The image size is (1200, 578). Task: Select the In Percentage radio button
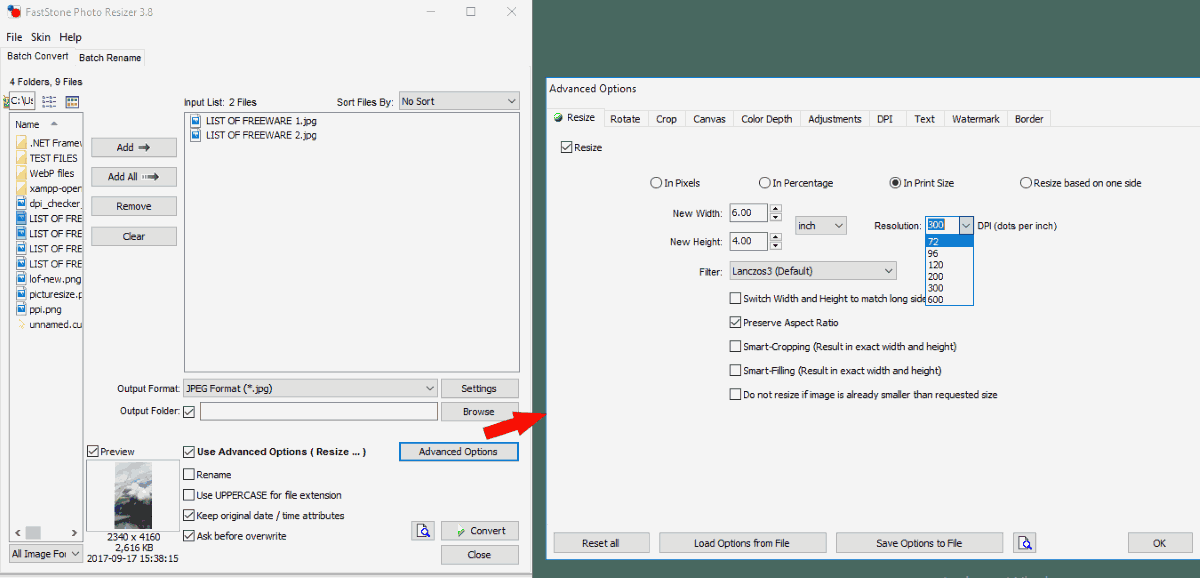(764, 183)
